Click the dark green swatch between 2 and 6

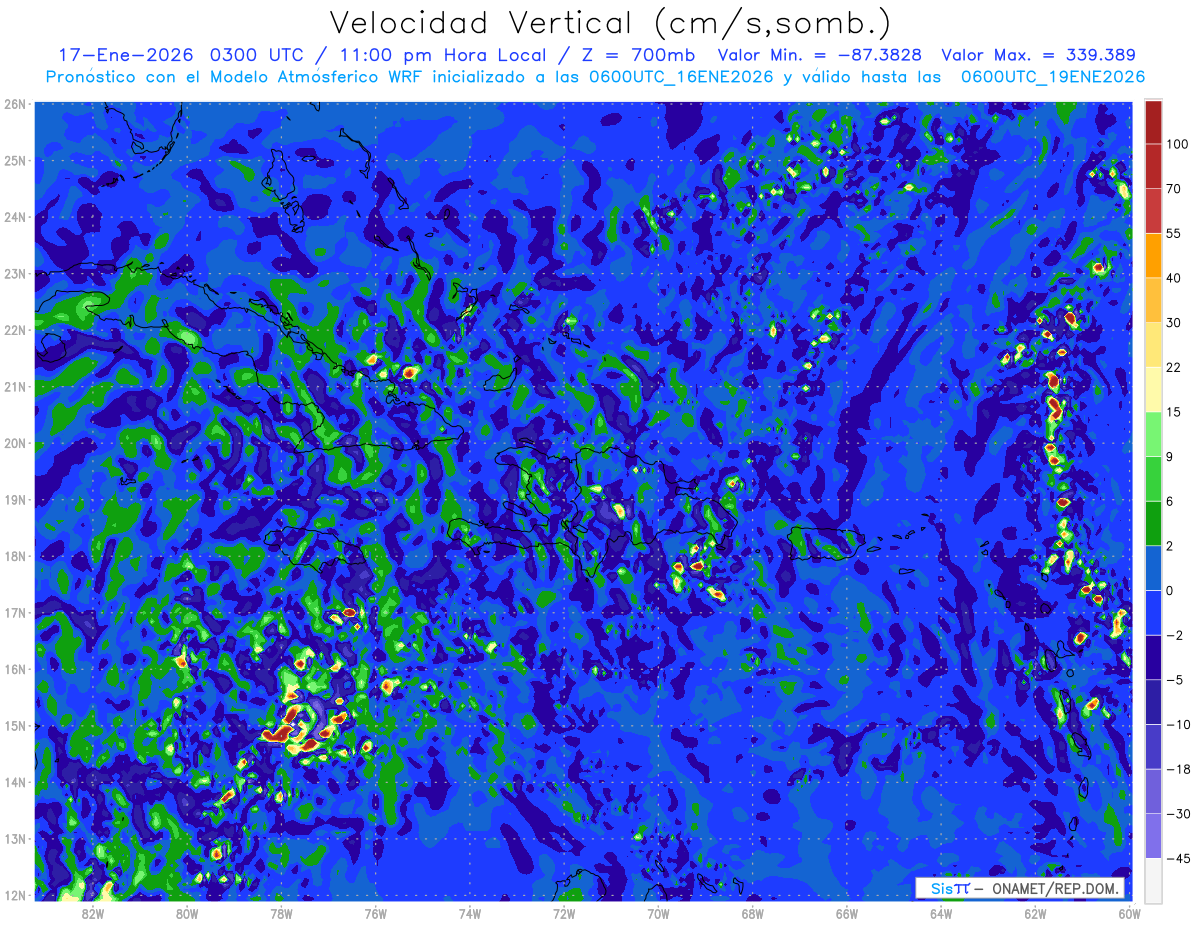1153,523
